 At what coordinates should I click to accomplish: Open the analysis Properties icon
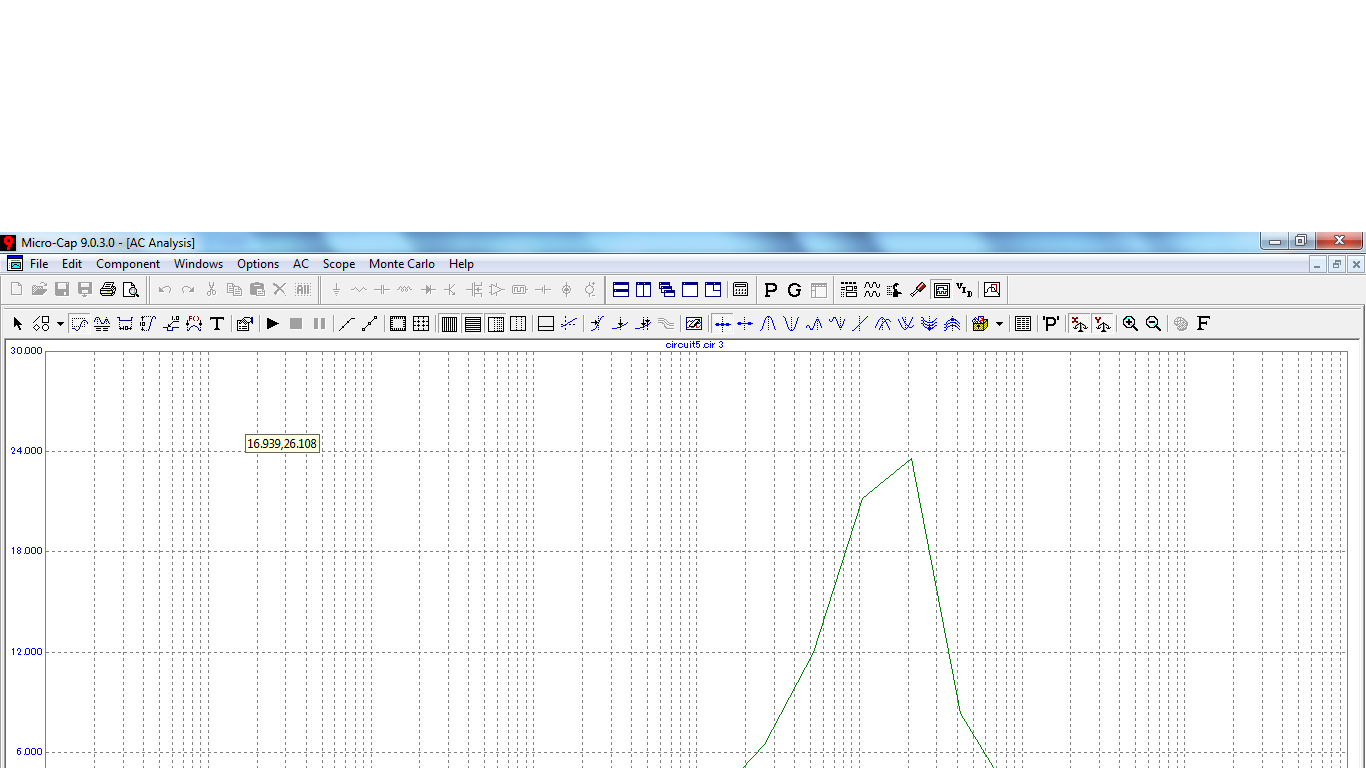(x=244, y=324)
